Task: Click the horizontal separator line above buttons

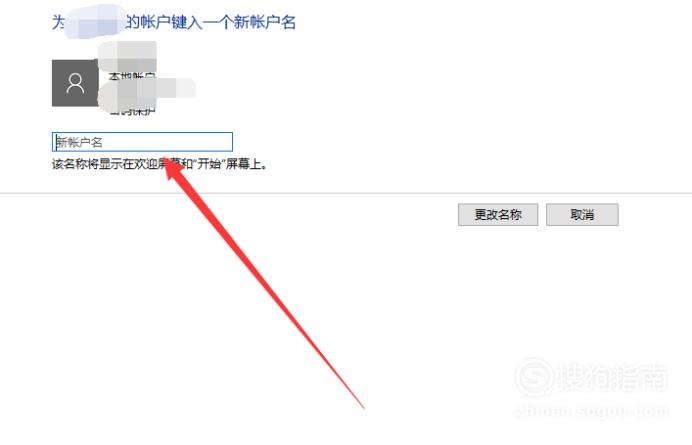Action: click(346, 193)
